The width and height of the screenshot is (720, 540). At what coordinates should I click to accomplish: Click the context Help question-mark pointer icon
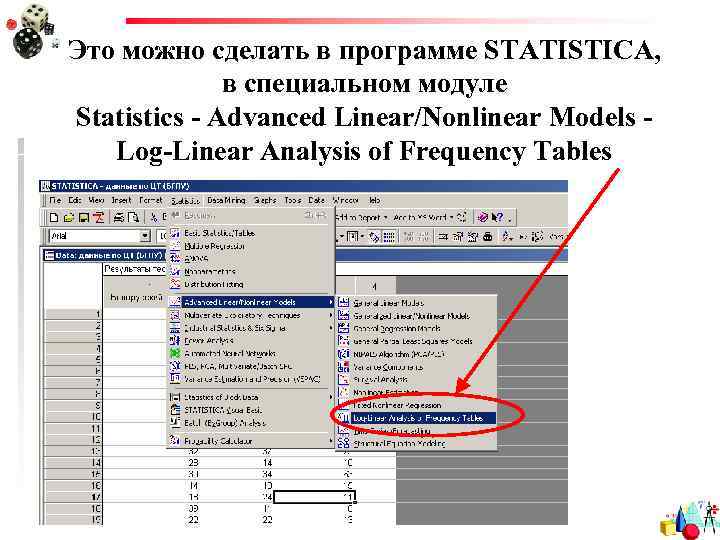[497, 217]
